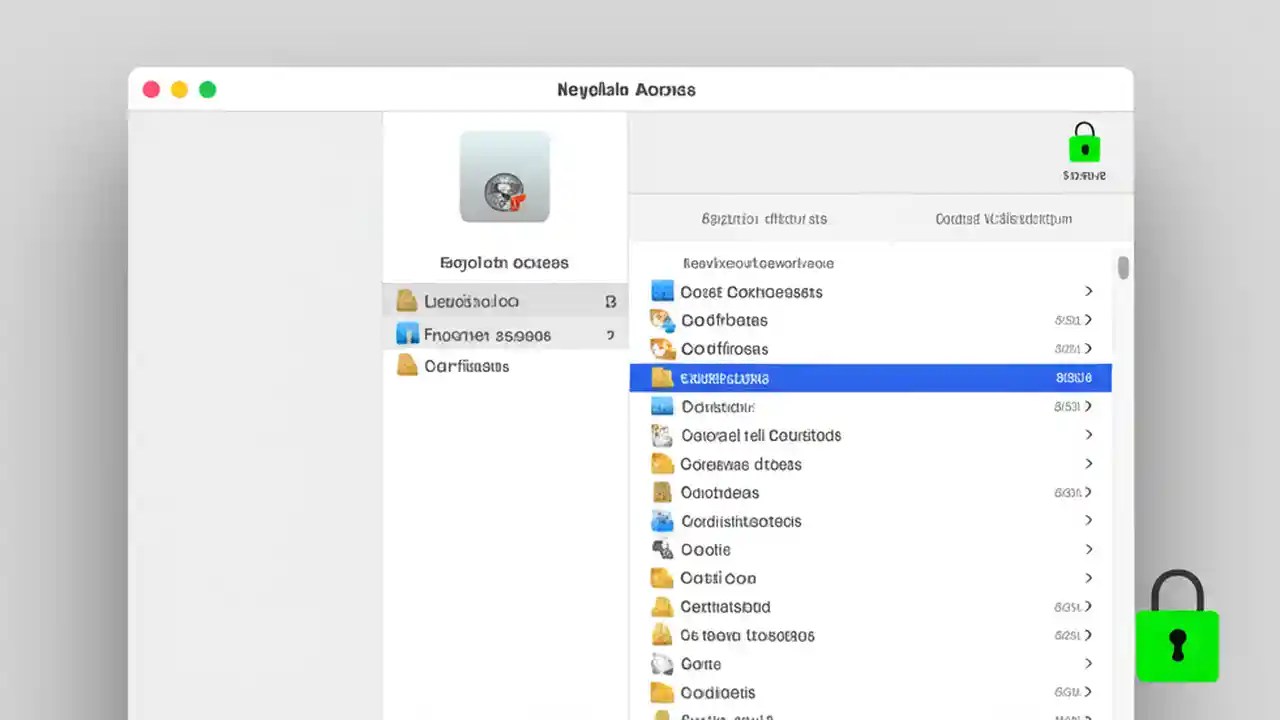Screen dimensions: 1280x720
Task: Select the right column header above the list
Action: 1003,219
